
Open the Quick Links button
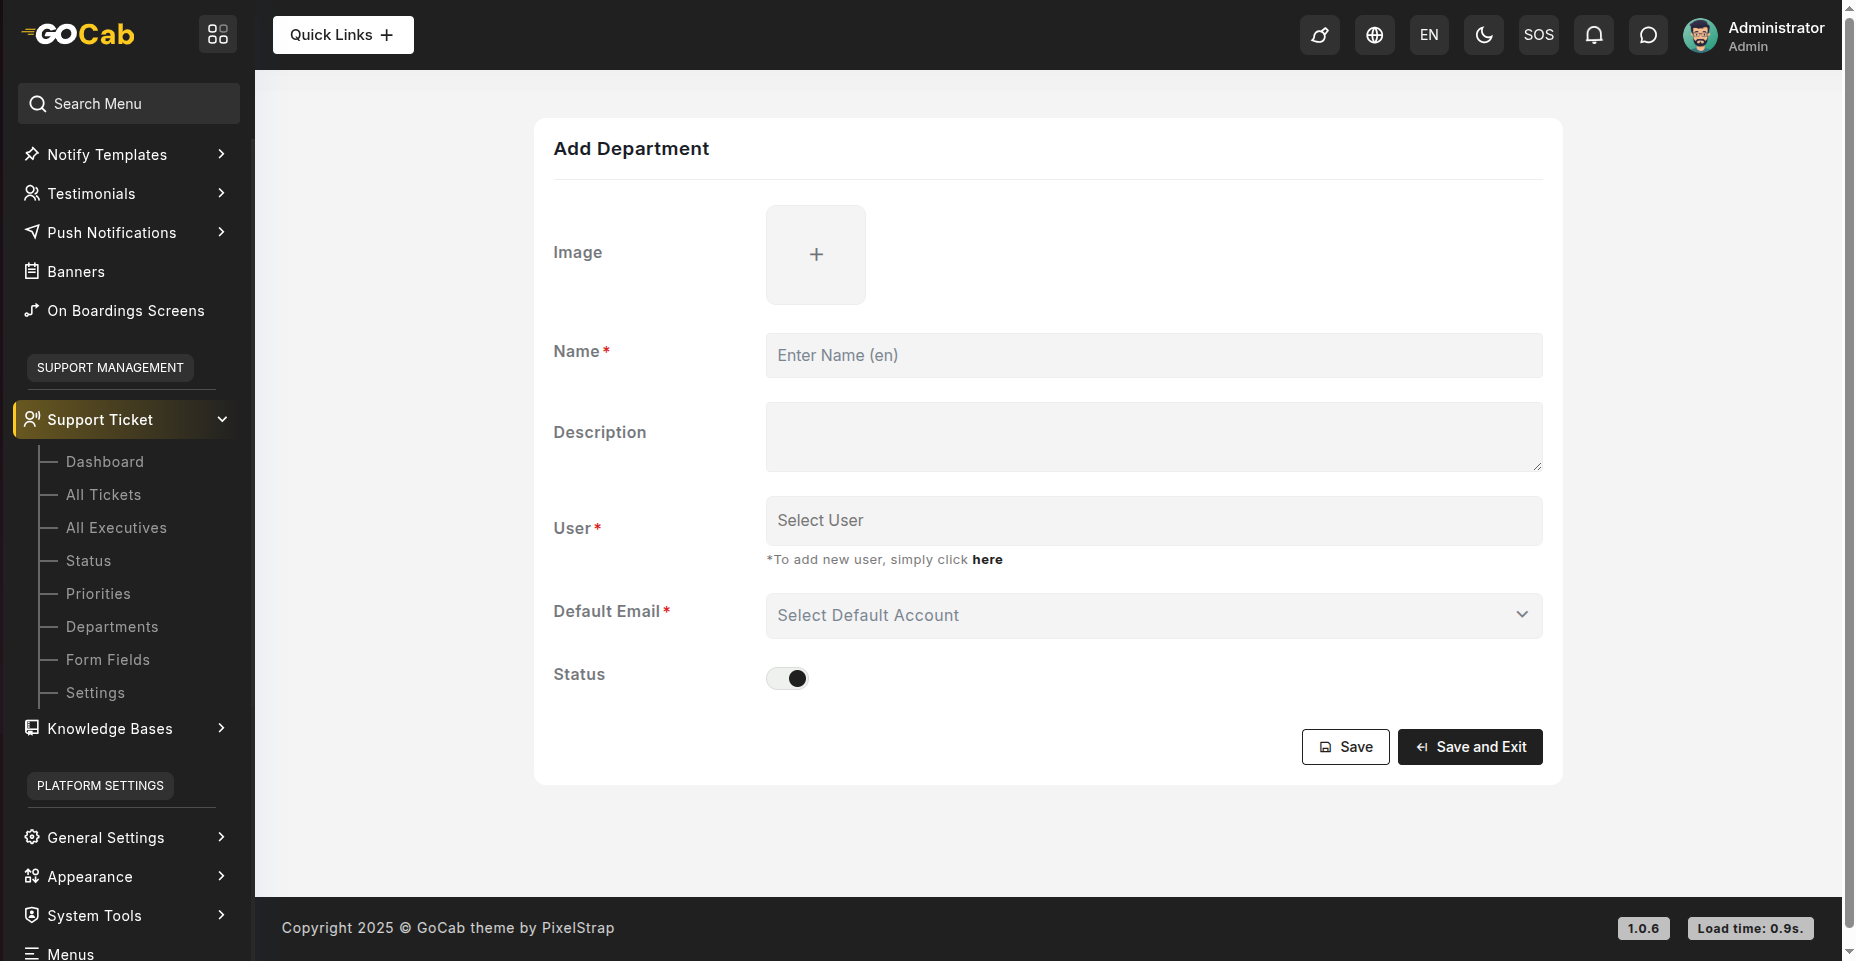(343, 35)
